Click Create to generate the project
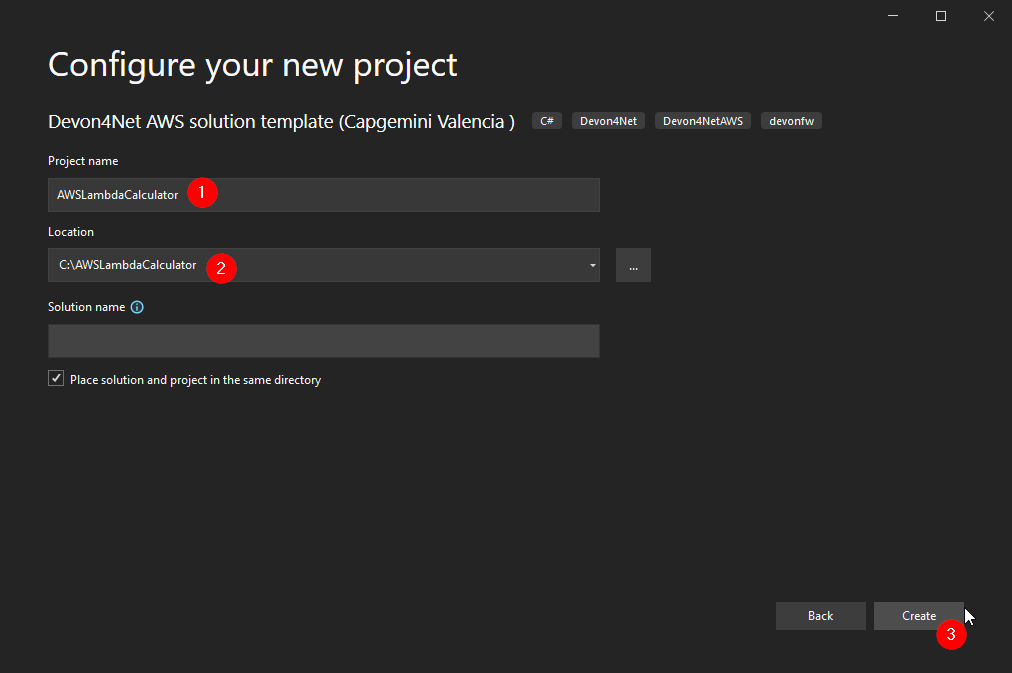The height and width of the screenshot is (673, 1012). 918,615
